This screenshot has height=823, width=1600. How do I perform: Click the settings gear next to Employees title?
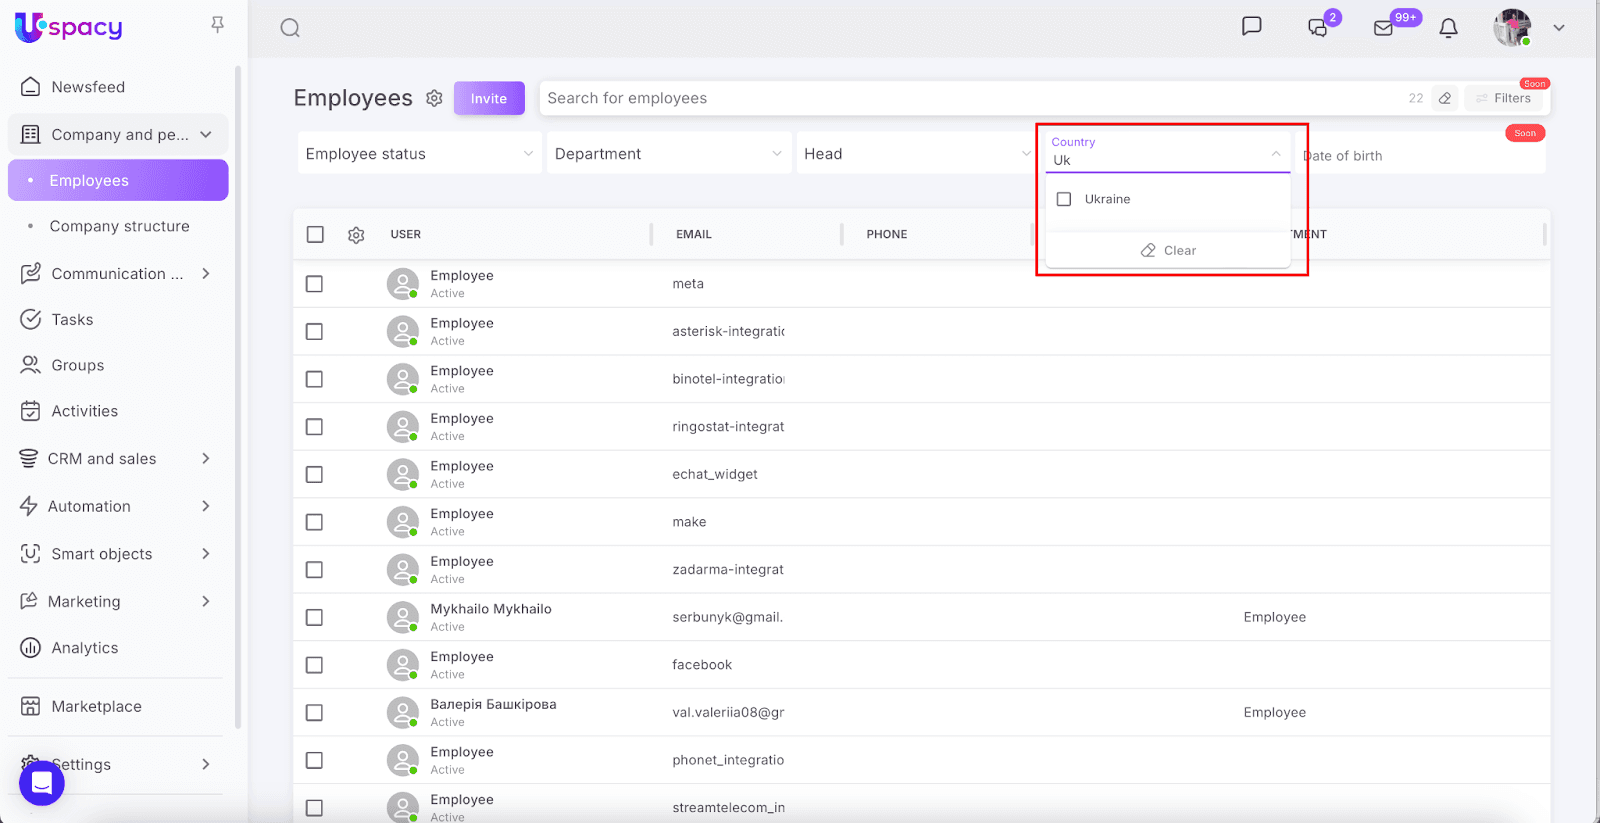coord(434,98)
